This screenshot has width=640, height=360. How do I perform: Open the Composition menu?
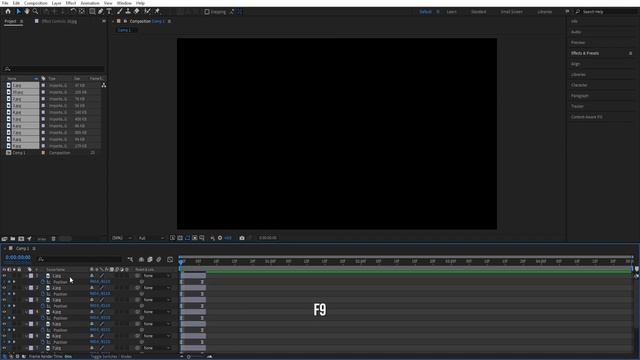(36, 3)
